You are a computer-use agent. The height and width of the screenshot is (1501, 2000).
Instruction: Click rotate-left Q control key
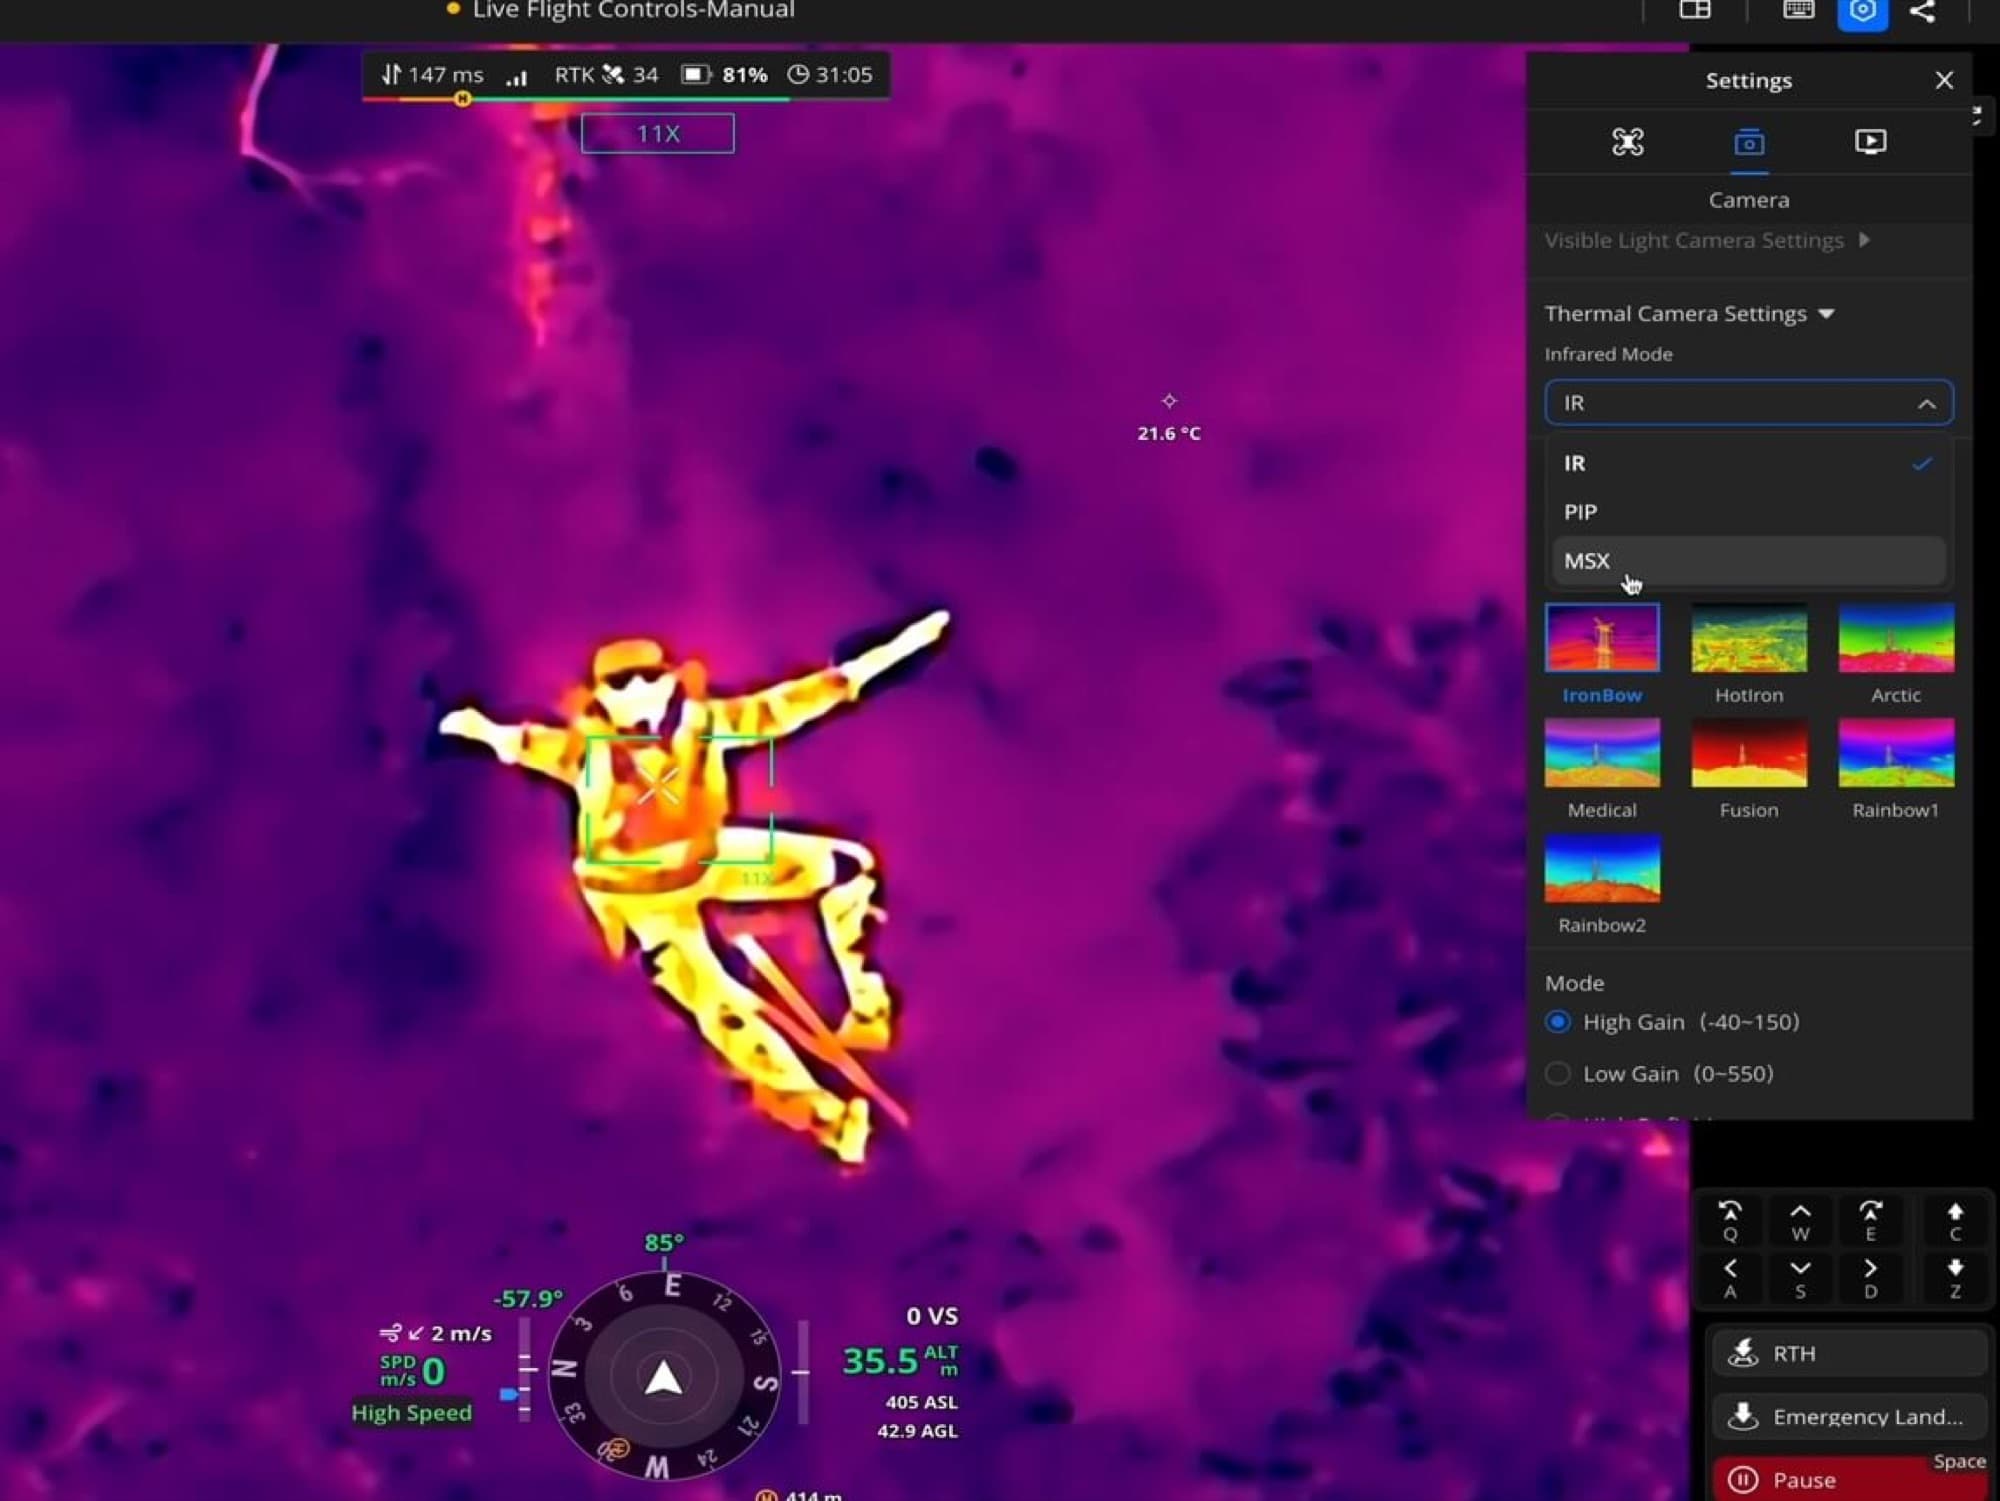(x=1729, y=1221)
